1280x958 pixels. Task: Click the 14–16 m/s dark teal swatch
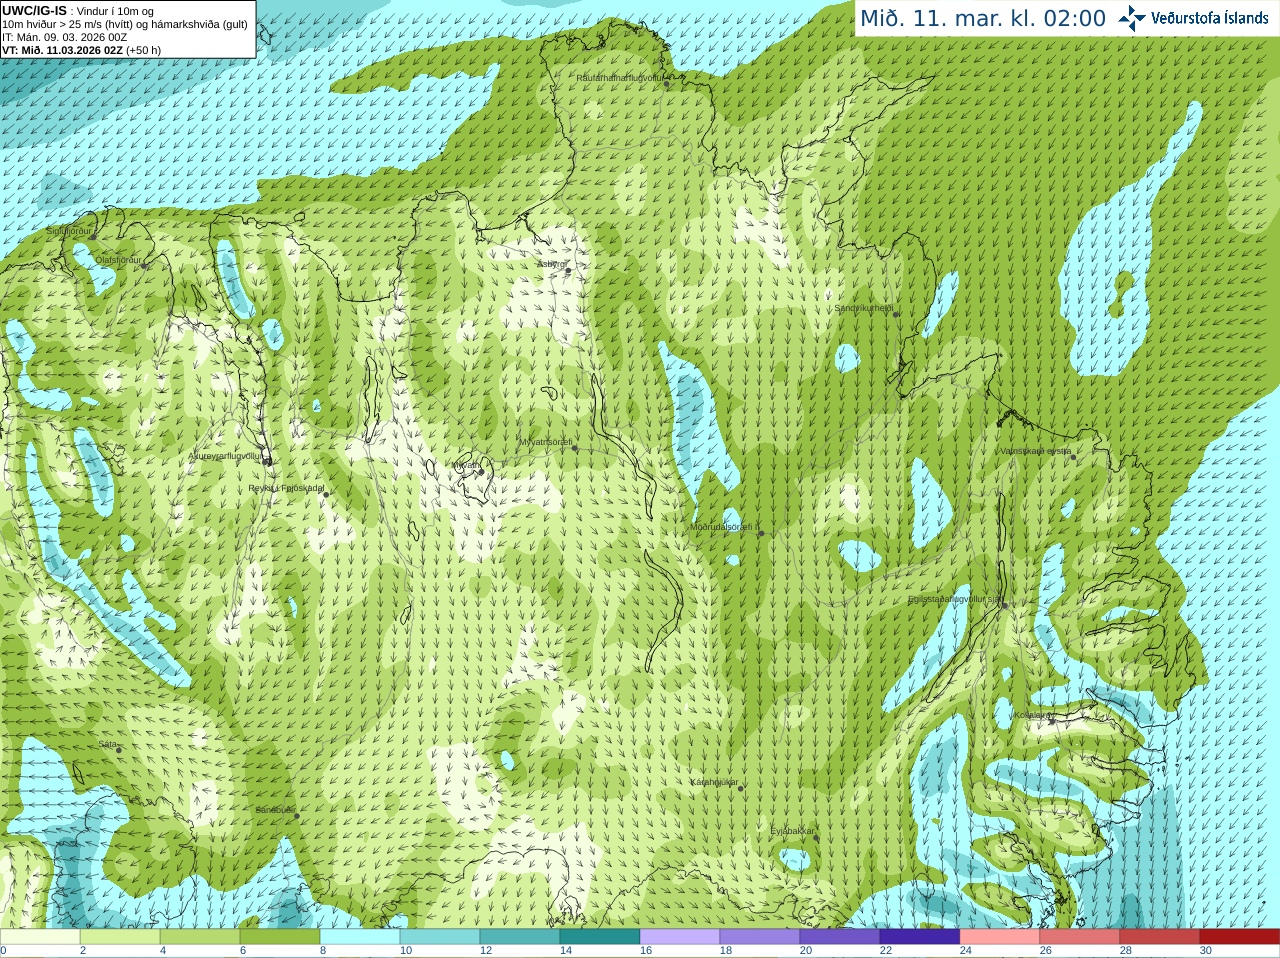pyautogui.click(x=600, y=937)
